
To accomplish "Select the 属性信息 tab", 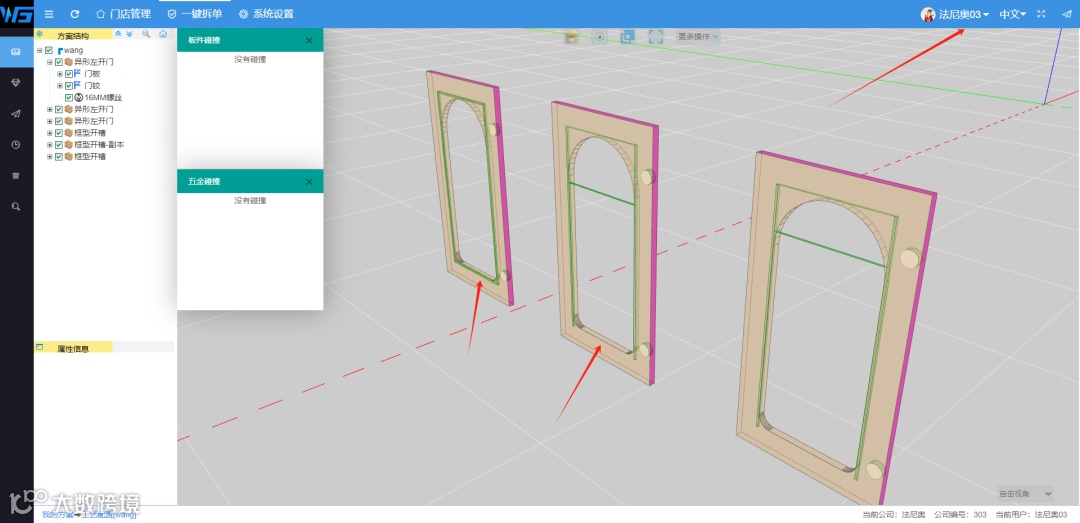I will tap(73, 348).
